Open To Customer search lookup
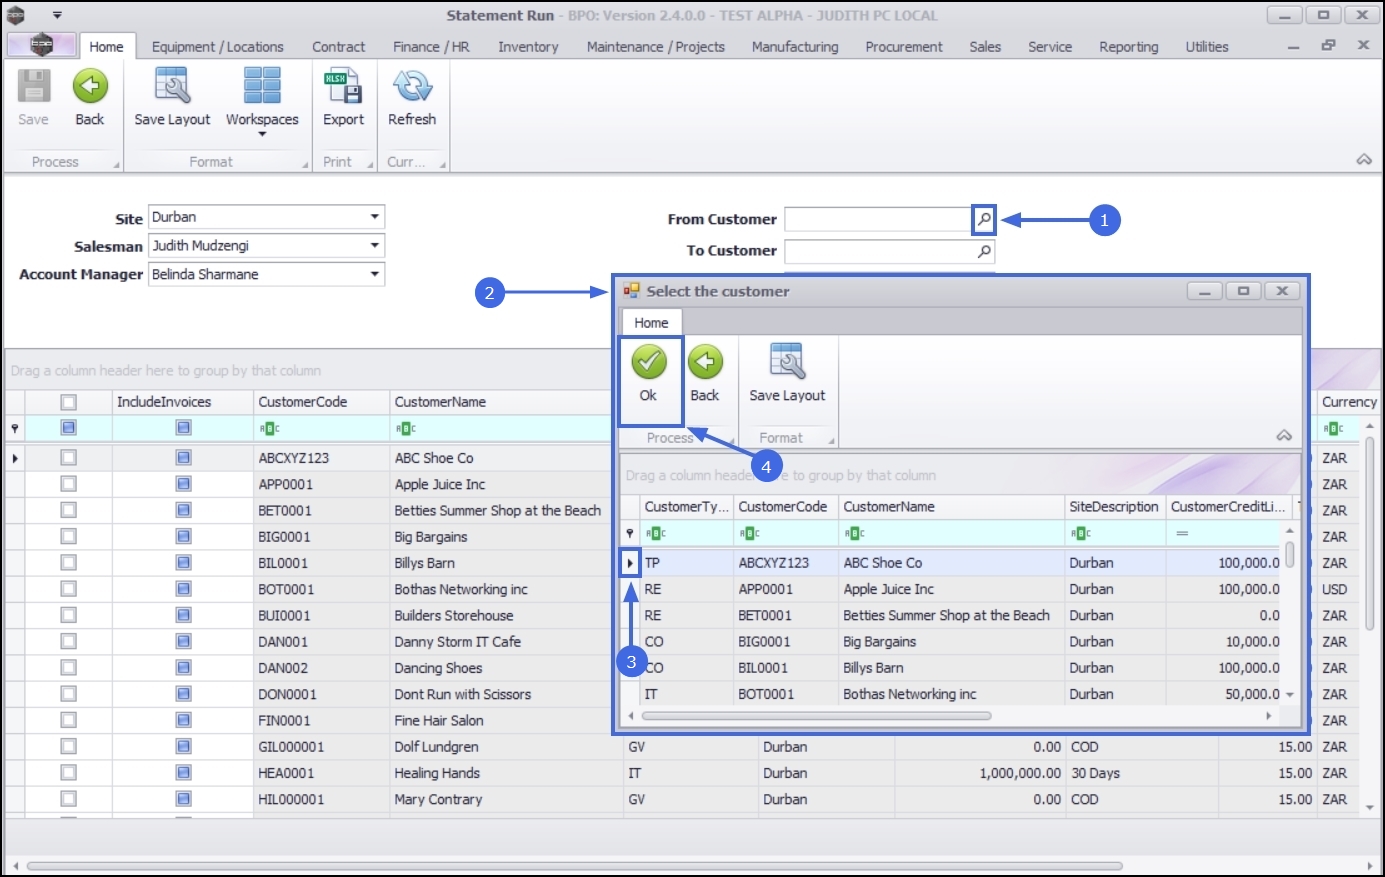The image size is (1385, 877). [x=984, y=251]
